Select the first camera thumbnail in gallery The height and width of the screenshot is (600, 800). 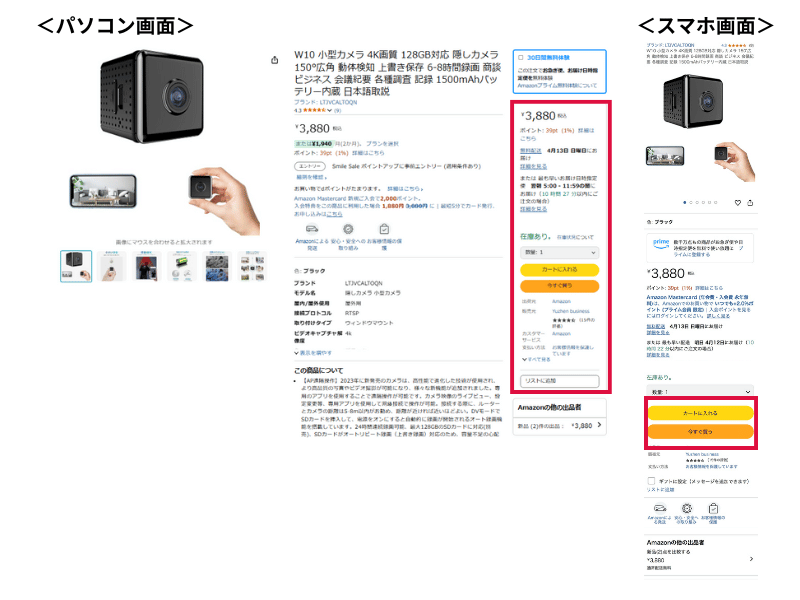pos(76,266)
